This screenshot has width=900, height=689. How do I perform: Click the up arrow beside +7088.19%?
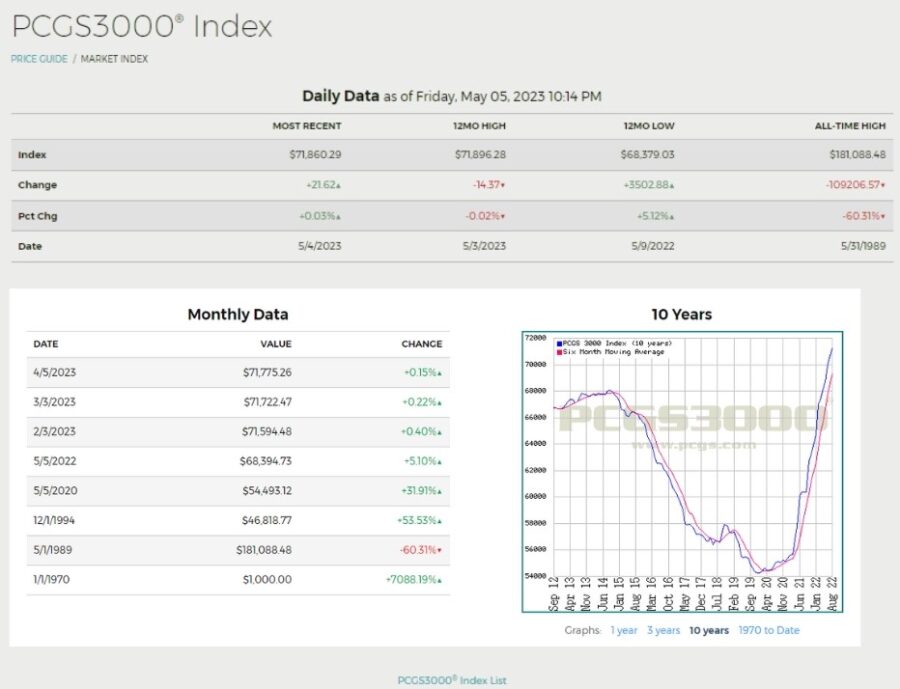(x=440, y=580)
